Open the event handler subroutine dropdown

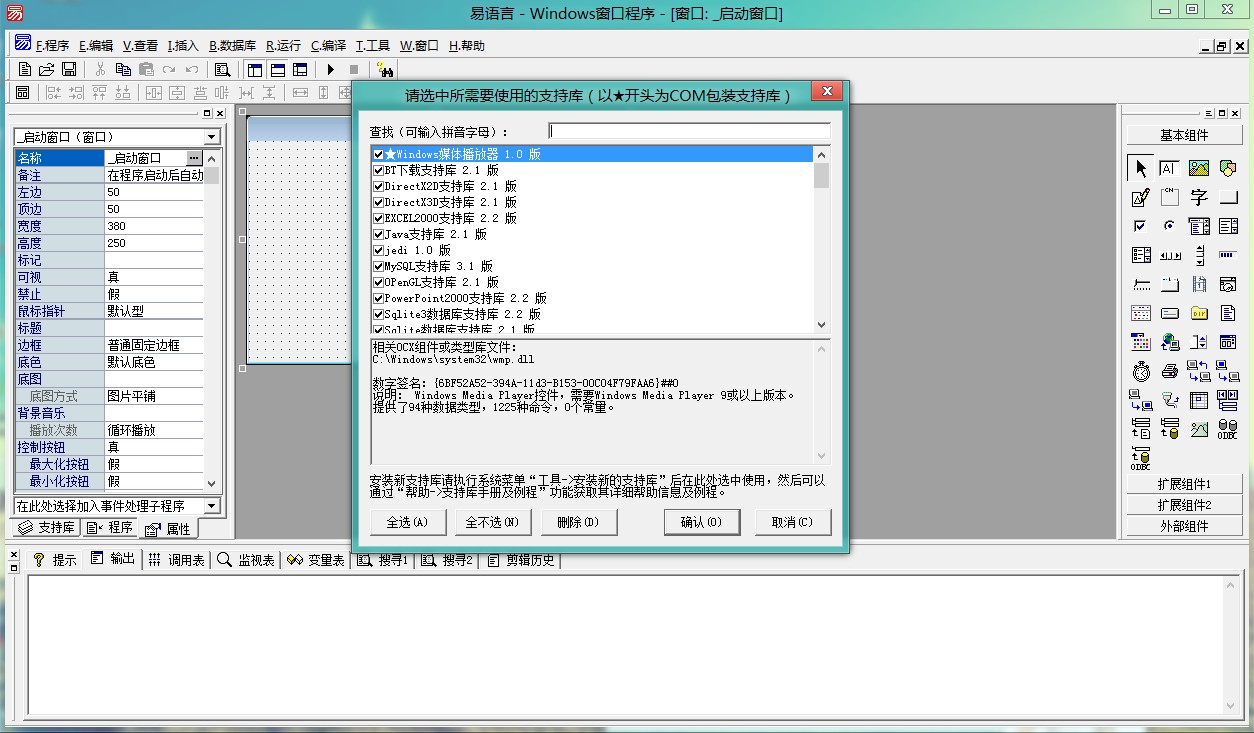(x=211, y=506)
